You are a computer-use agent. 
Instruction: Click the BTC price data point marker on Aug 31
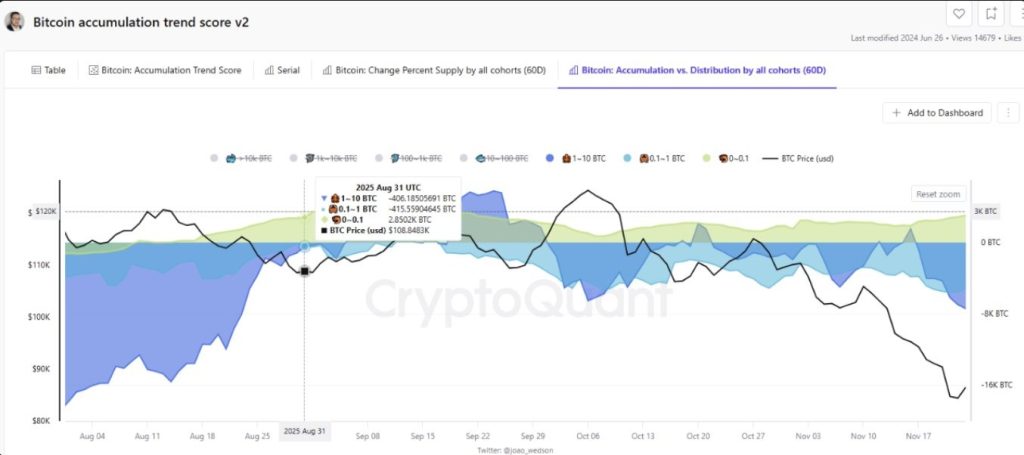(x=304, y=271)
